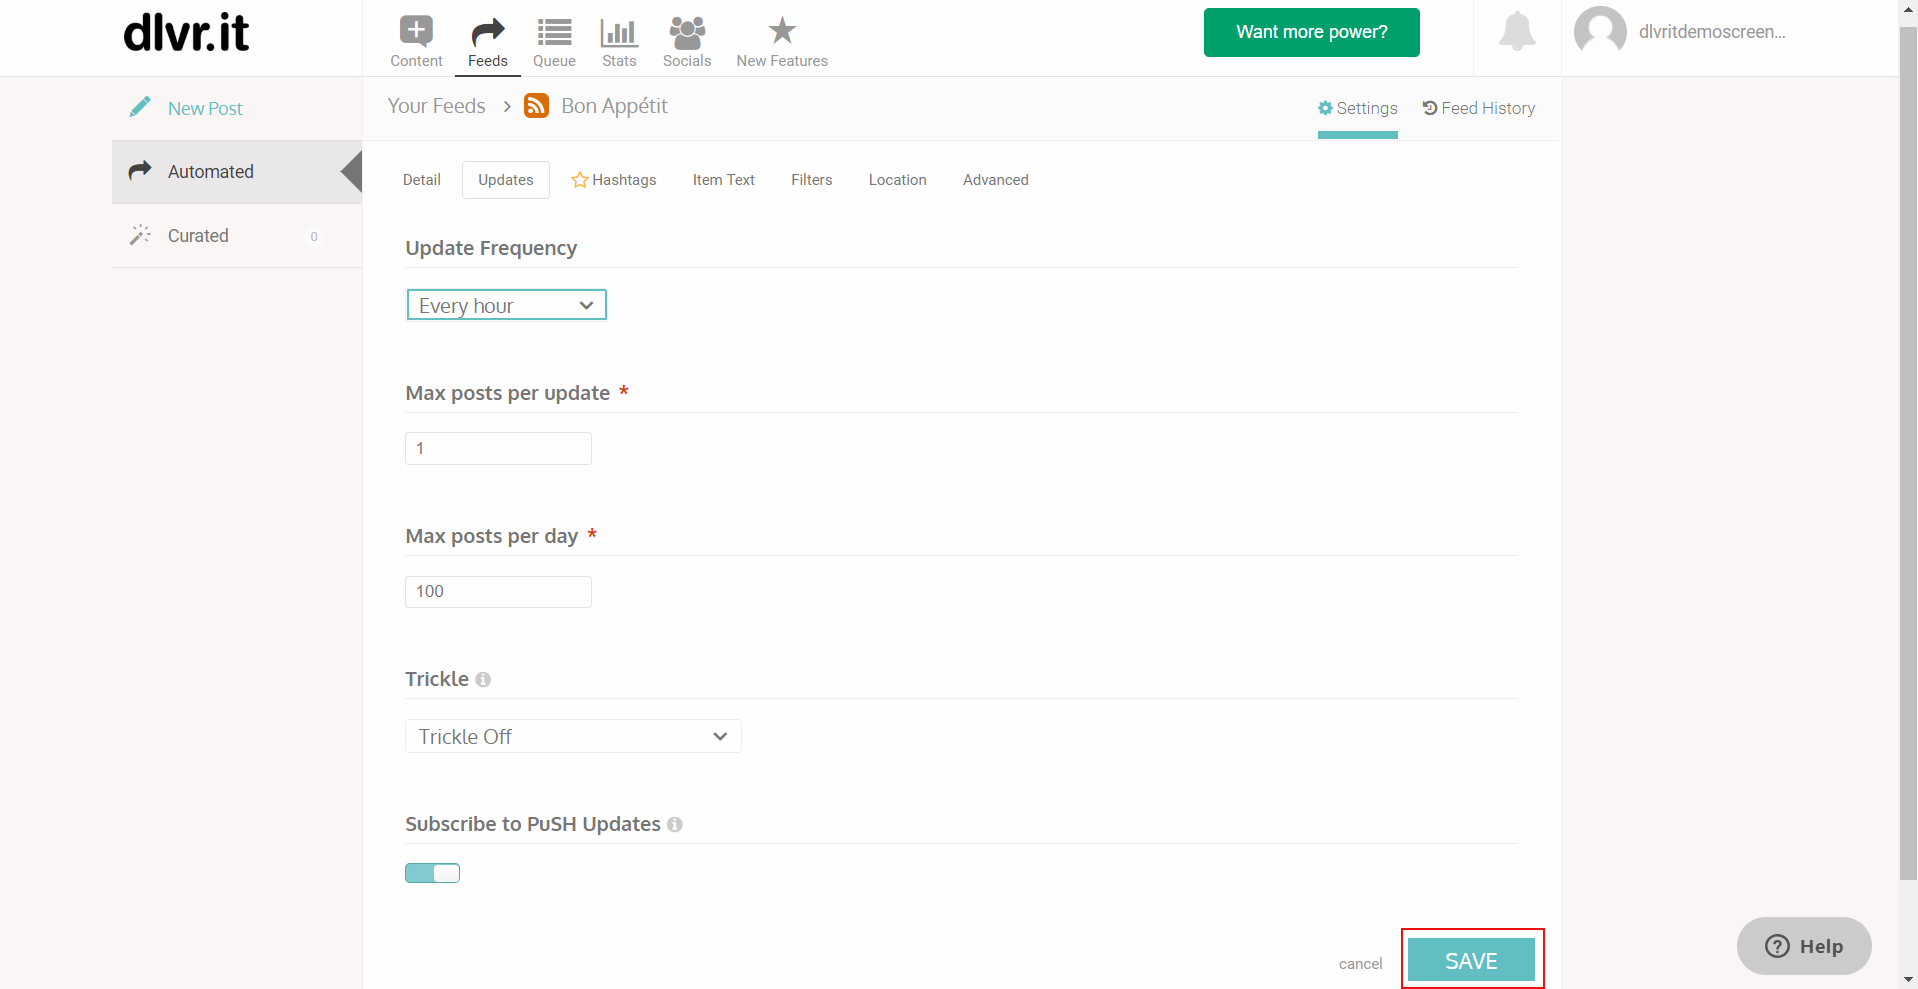Open the Feeds share-arrow icon
This screenshot has width=1918, height=989.
[x=488, y=32]
